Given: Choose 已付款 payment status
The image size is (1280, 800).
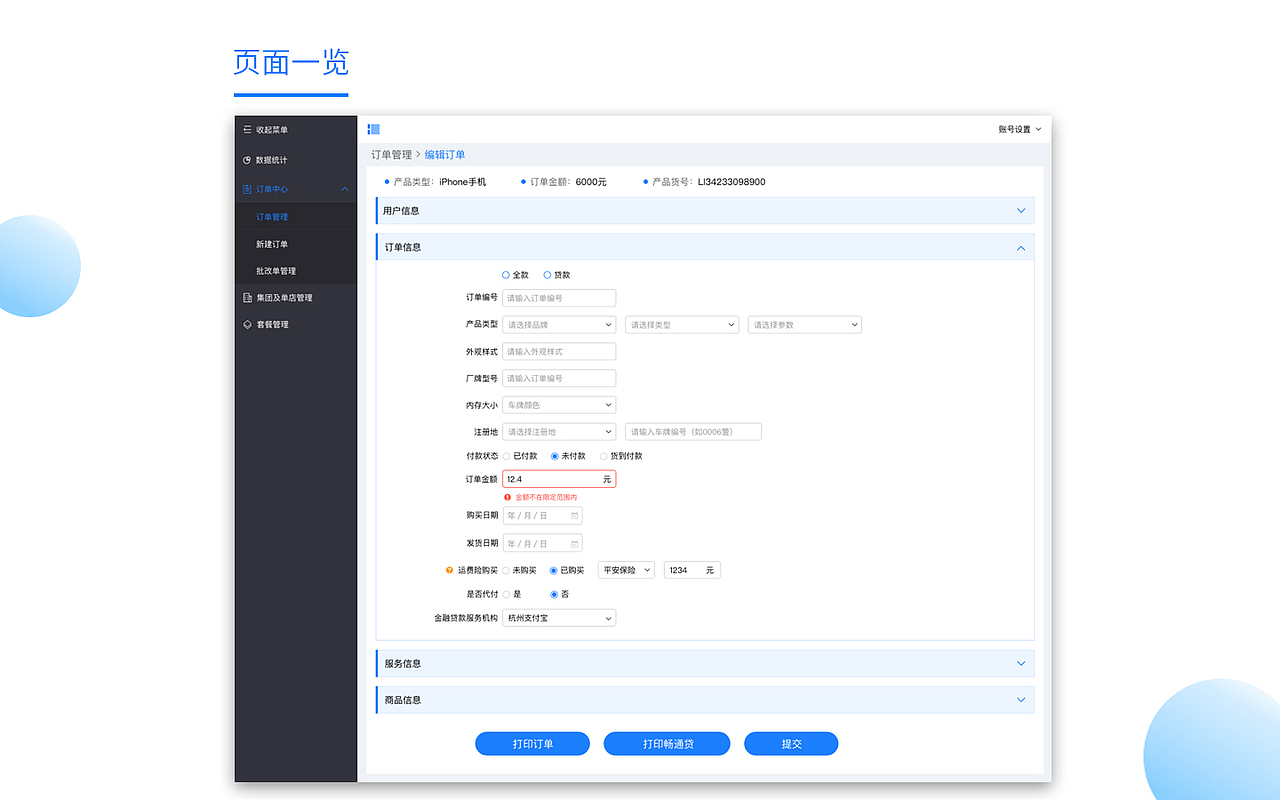Looking at the screenshot, I should pos(506,456).
